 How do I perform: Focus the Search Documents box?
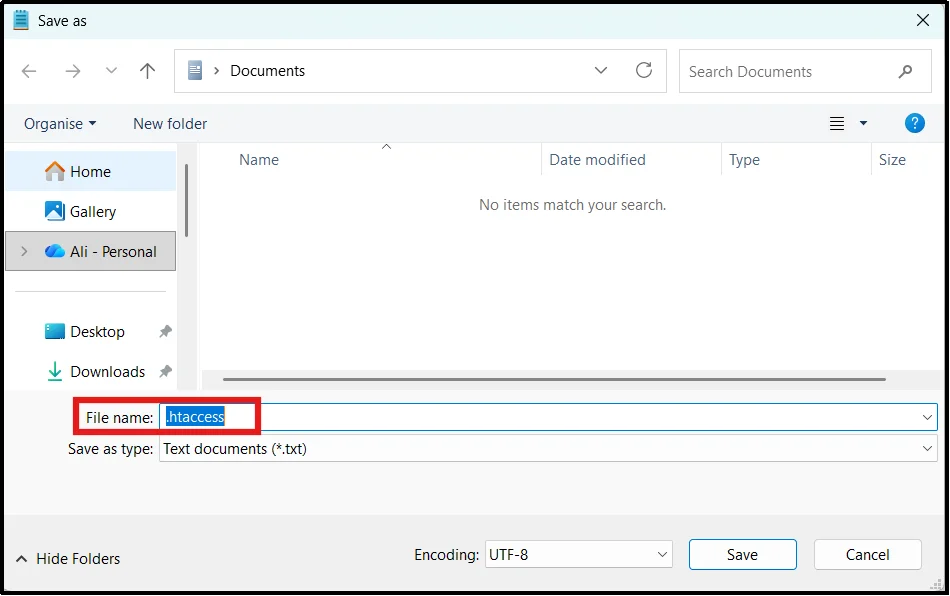pos(805,71)
